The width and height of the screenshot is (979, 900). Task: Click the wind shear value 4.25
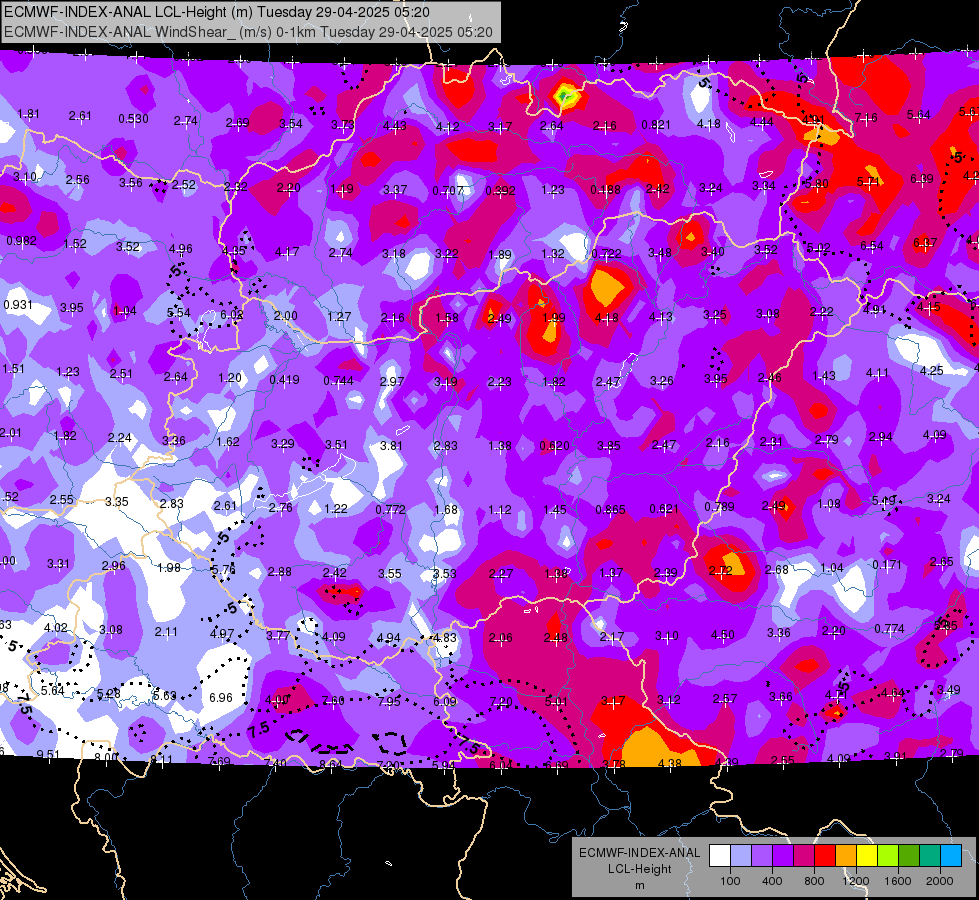[x=932, y=370]
